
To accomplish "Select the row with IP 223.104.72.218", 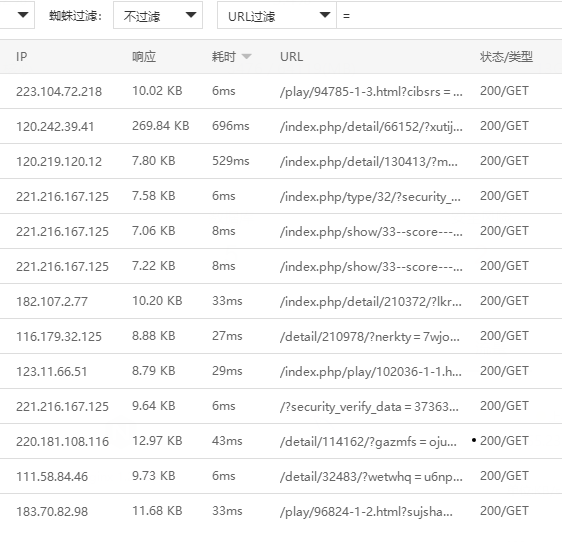I will coord(281,91).
